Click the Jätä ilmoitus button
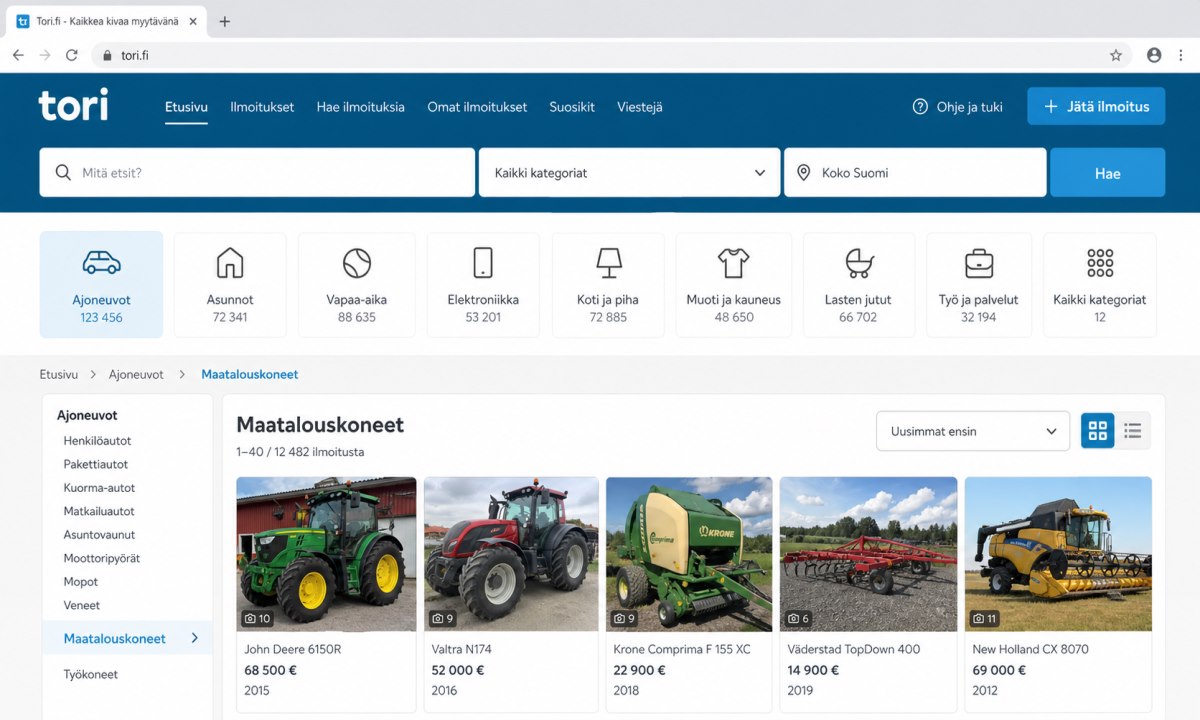 click(1096, 106)
